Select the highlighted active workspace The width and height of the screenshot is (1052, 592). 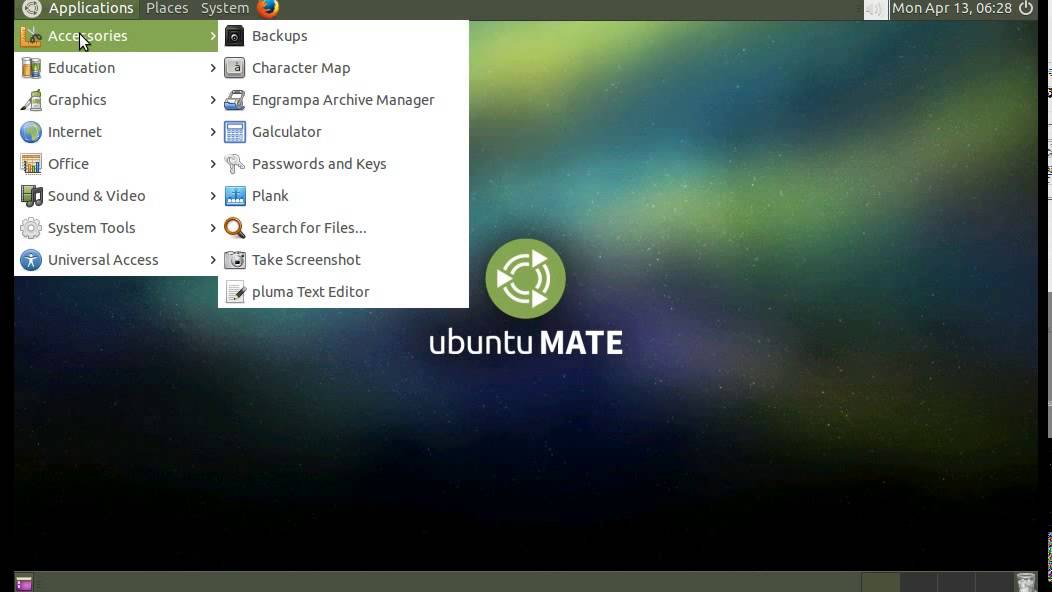[880, 582]
